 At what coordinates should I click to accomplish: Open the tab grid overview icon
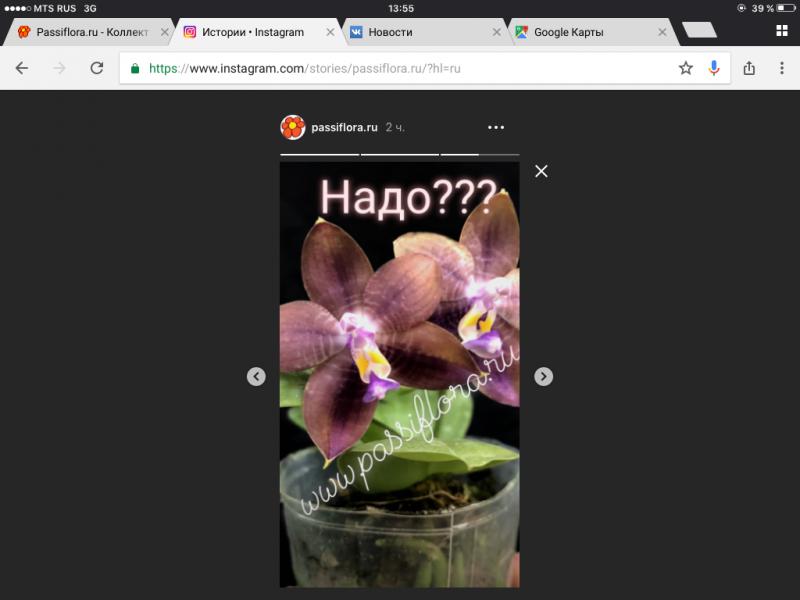(781, 31)
